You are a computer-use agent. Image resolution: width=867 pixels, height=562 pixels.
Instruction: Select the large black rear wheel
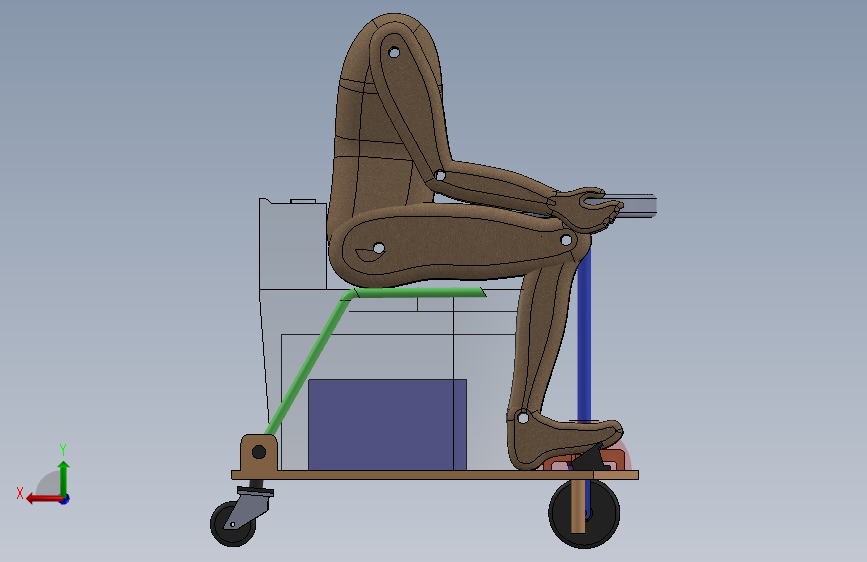pyautogui.click(x=603, y=513)
